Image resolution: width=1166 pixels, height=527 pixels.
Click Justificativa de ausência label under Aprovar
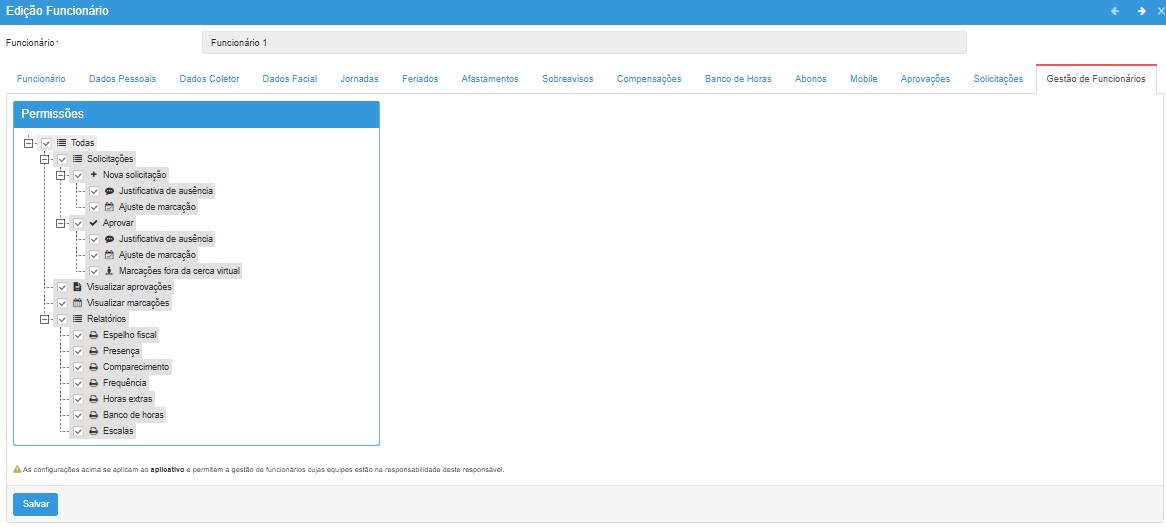pos(166,239)
